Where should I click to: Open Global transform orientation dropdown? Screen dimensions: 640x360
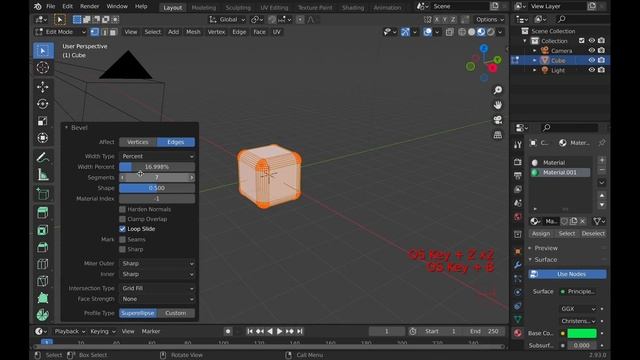[227, 20]
